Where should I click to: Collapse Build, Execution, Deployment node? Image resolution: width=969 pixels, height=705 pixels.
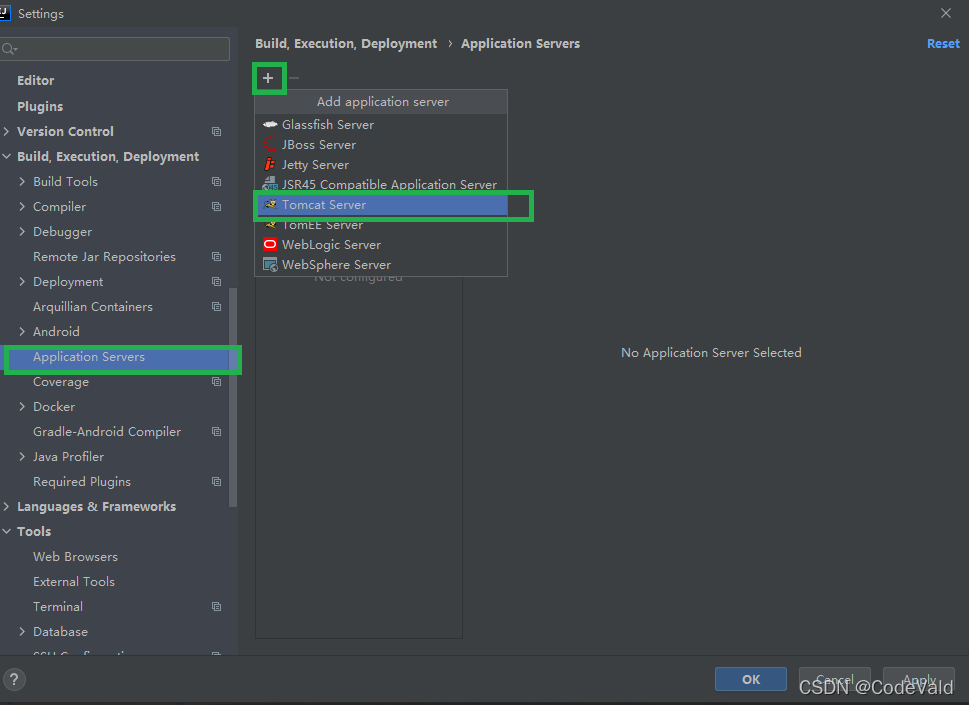pos(6,156)
